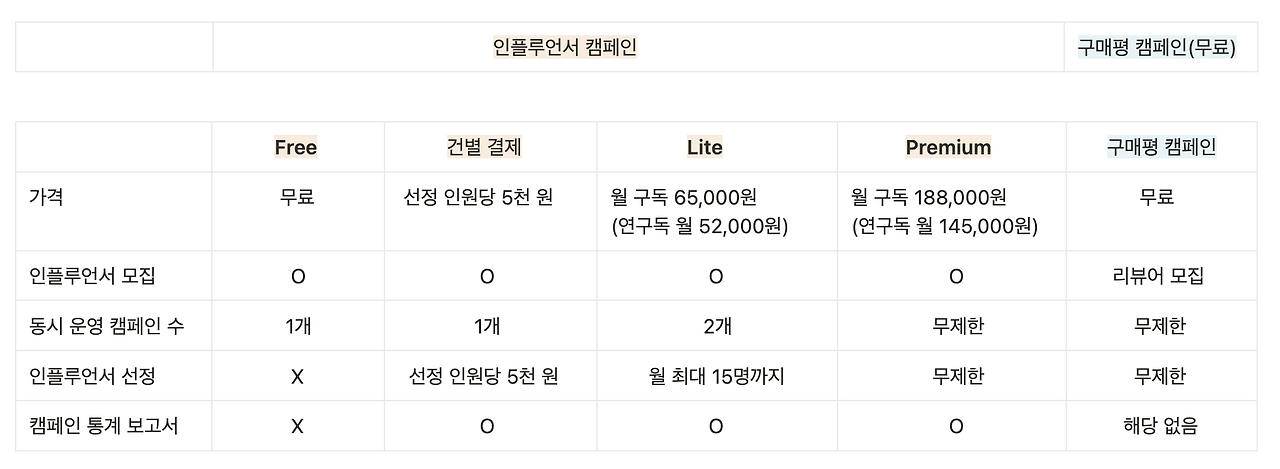Click the 해당 없음 cell

[1161, 426]
